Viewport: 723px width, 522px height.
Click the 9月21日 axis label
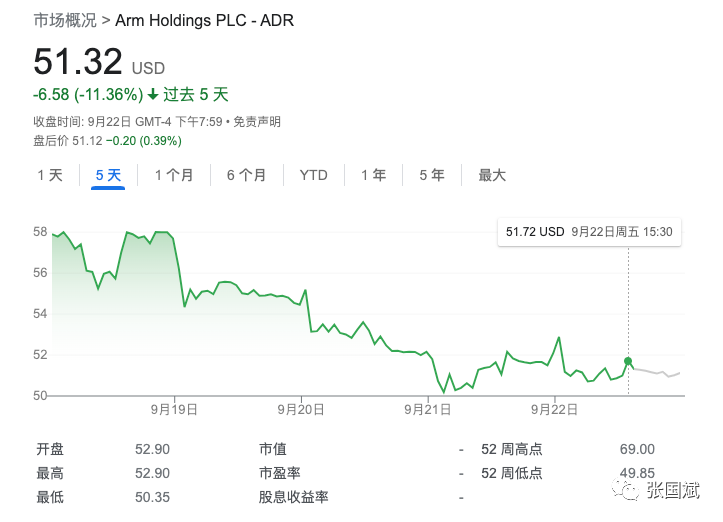tap(428, 409)
